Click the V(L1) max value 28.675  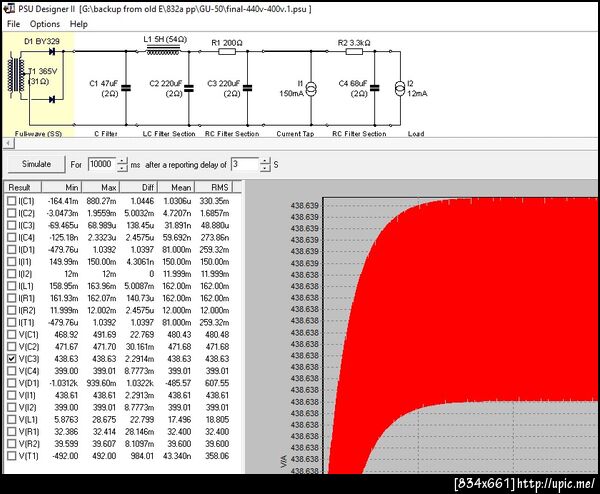(x=104, y=419)
